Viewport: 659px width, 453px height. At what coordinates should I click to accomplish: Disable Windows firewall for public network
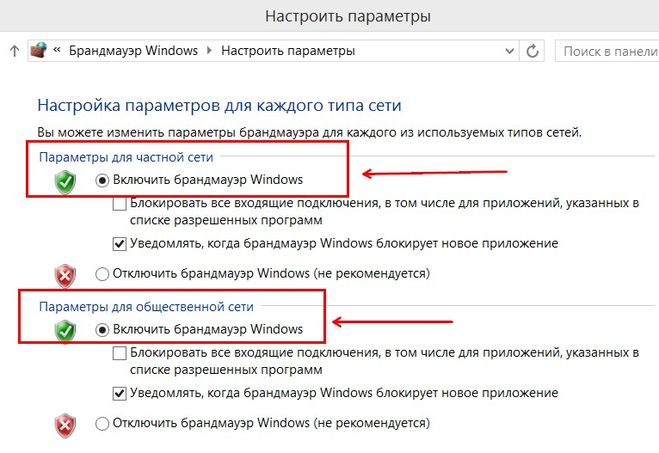(x=102, y=423)
